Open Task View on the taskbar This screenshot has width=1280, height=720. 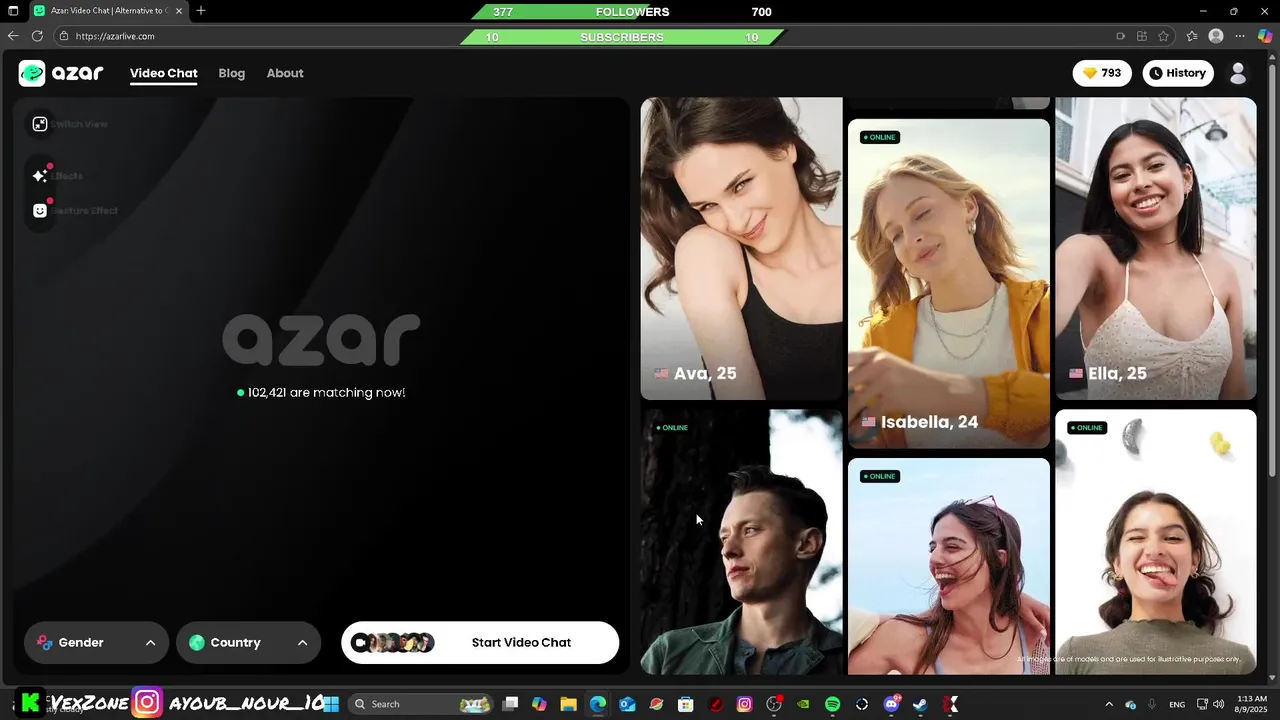(510, 704)
